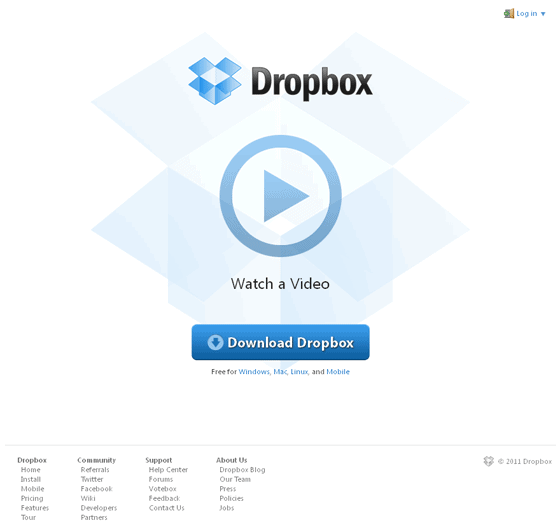560x532 pixels.
Task: Open the Policies footer link
Action: pos(231,498)
